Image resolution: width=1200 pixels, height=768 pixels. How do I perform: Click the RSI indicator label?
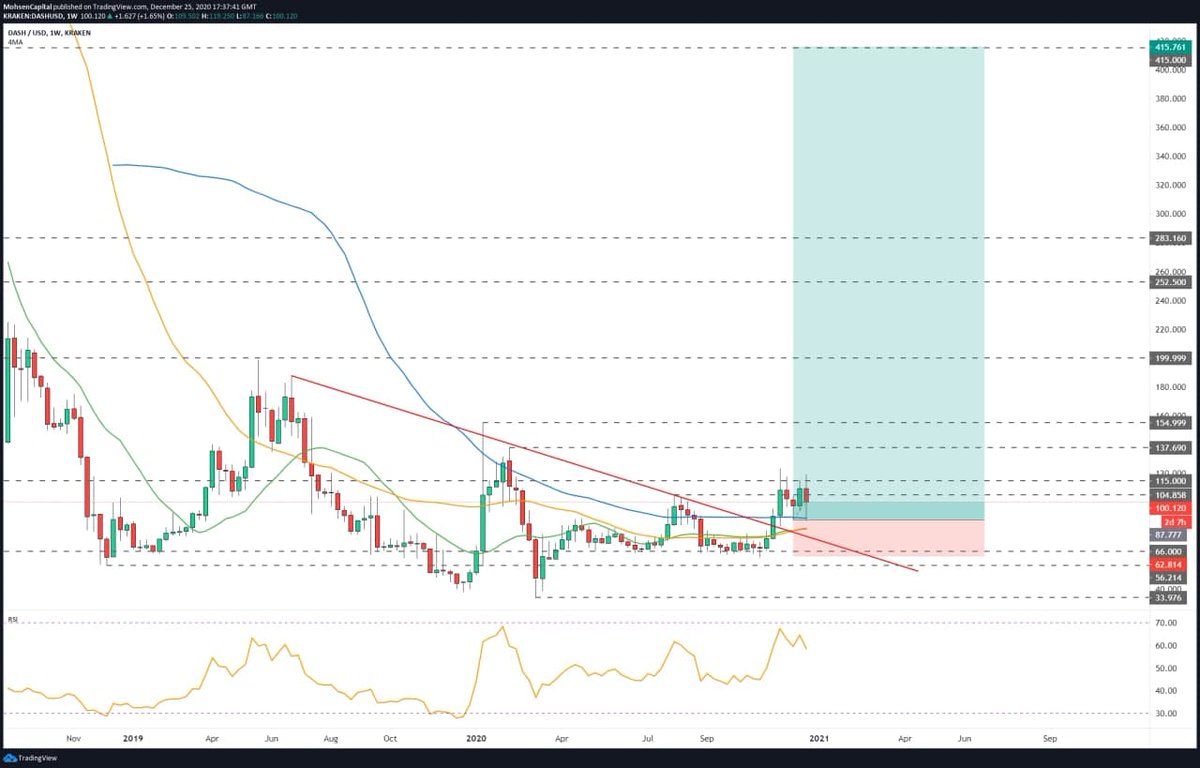14,619
